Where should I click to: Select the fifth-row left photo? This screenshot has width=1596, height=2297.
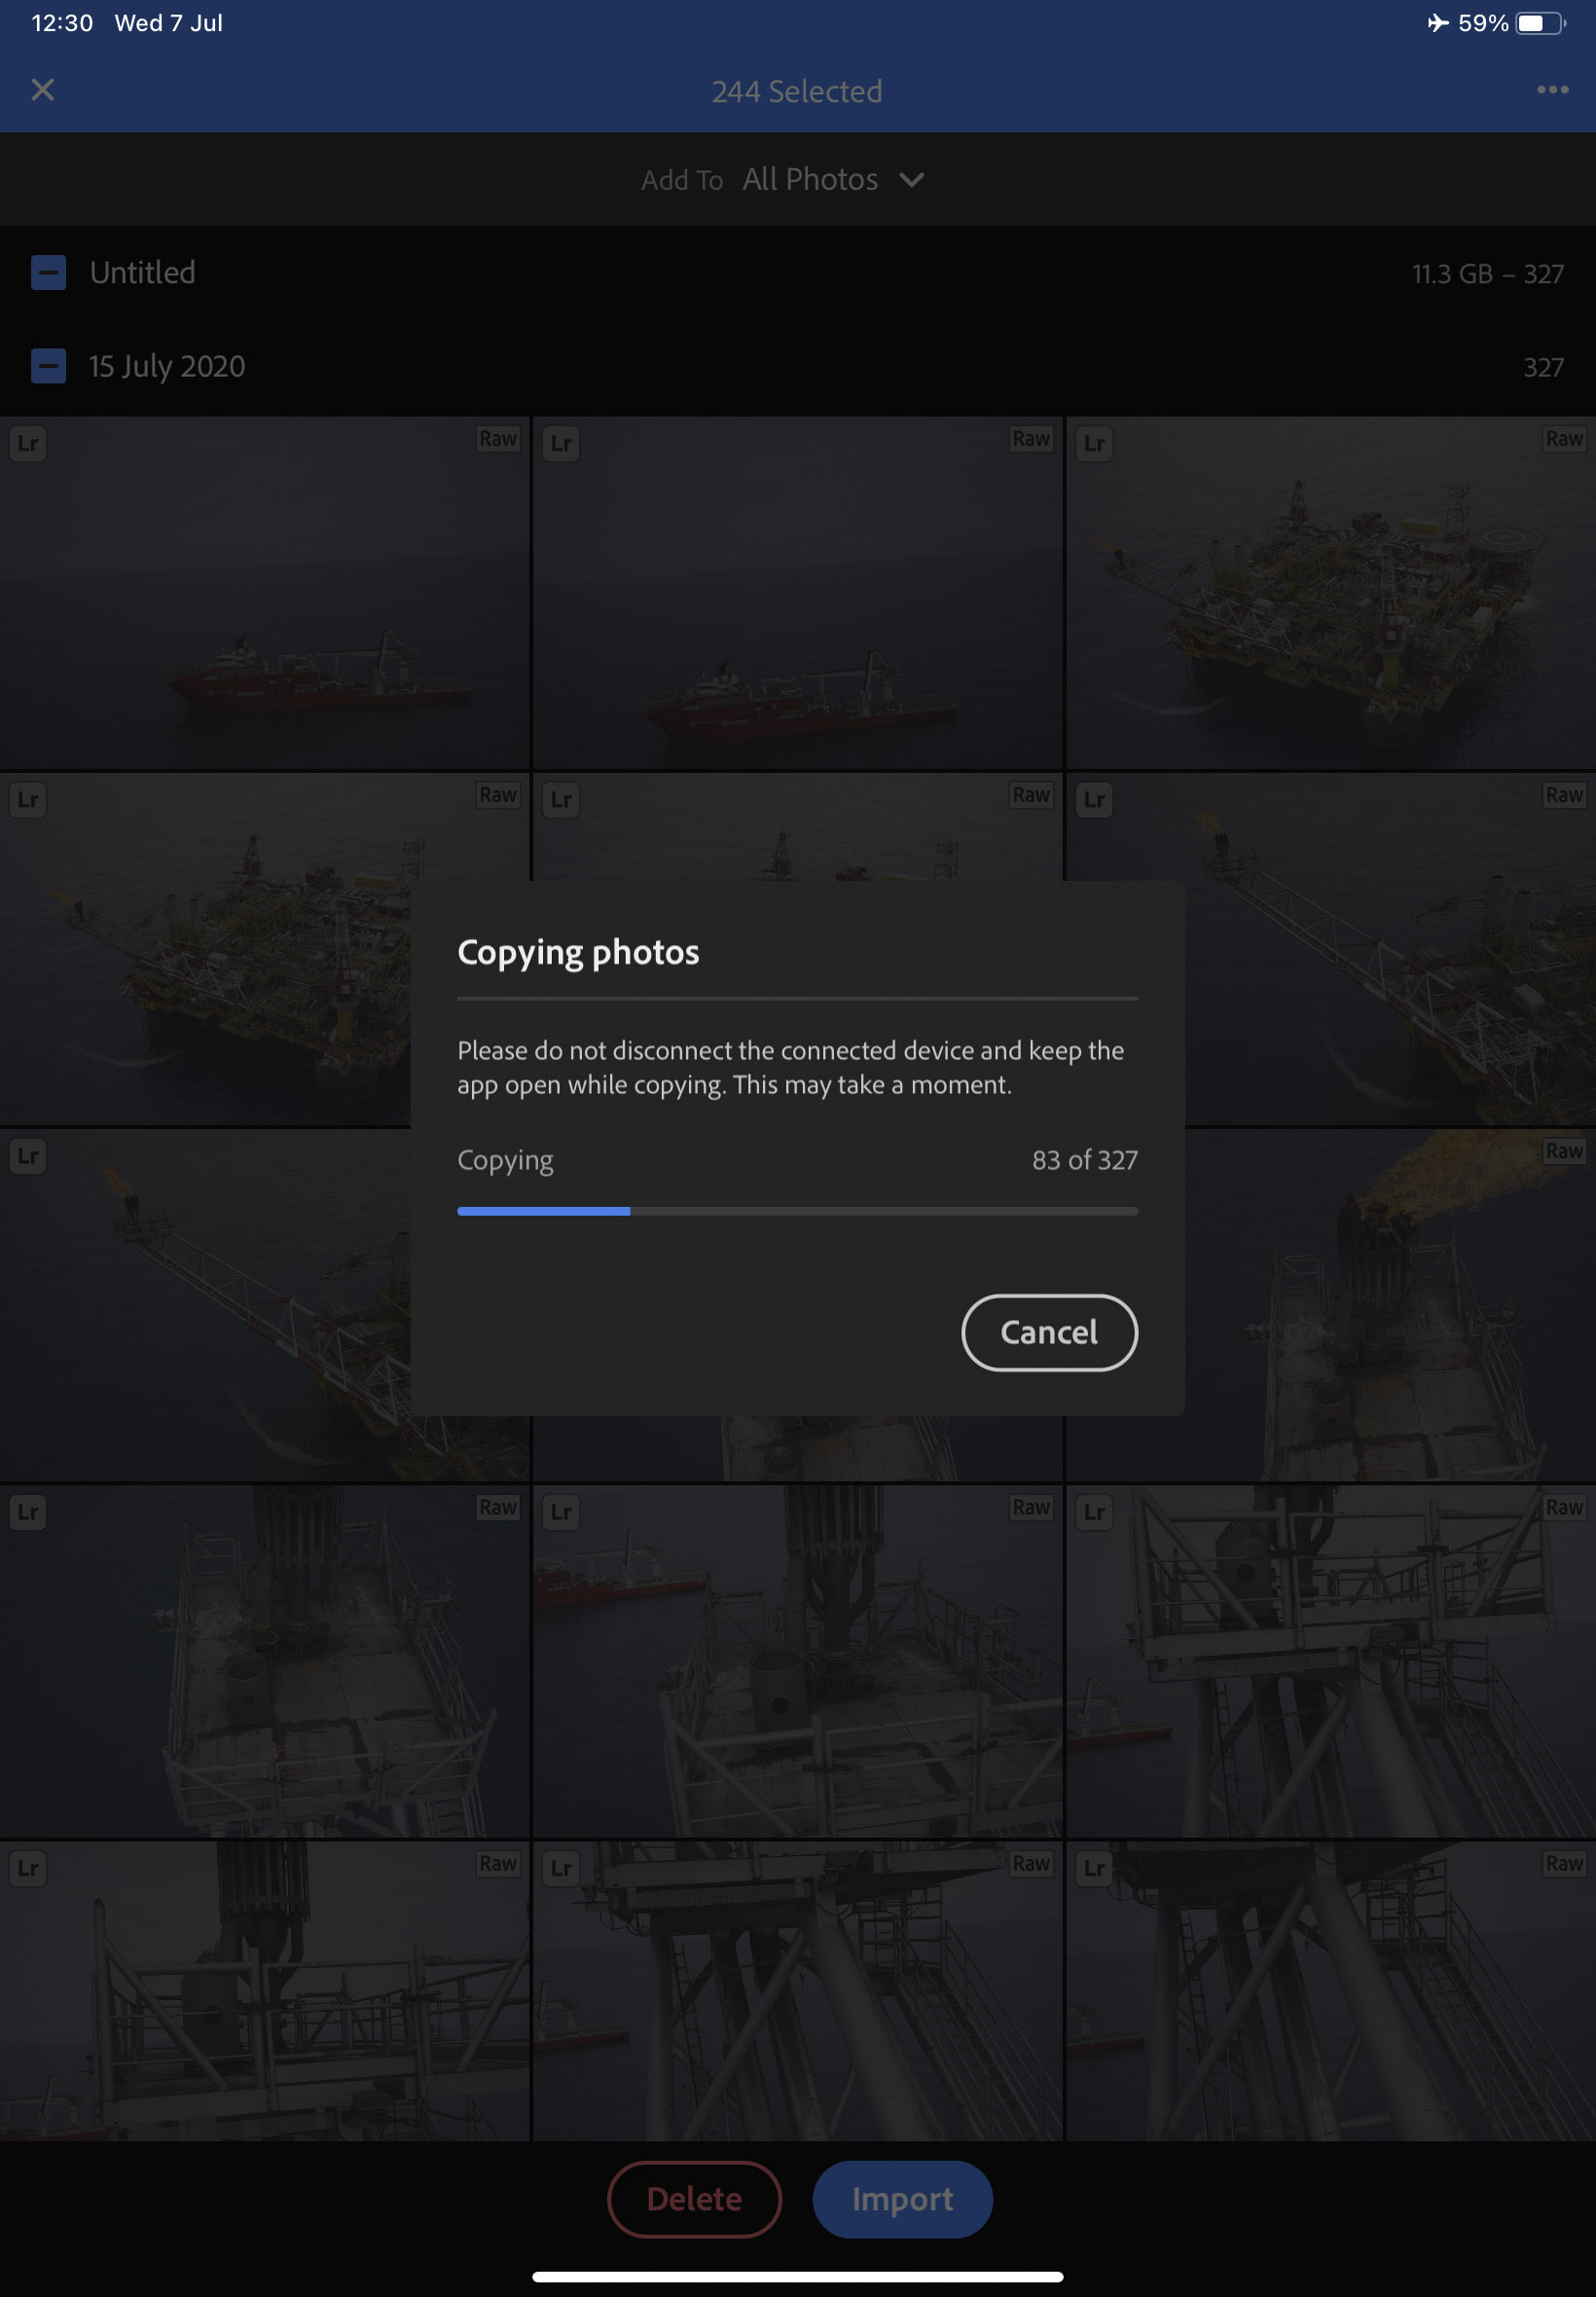264,1991
